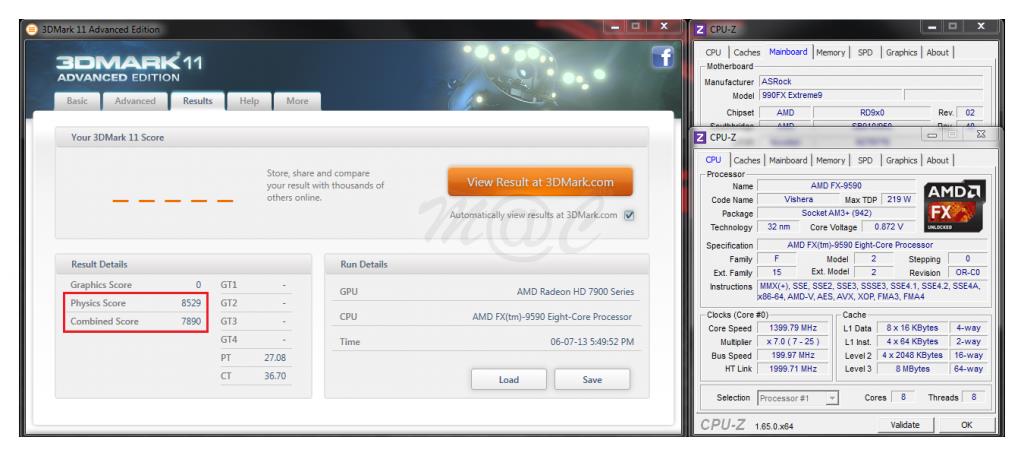
Task: Minimize the 3DMark 11 window
Action: pos(615,27)
